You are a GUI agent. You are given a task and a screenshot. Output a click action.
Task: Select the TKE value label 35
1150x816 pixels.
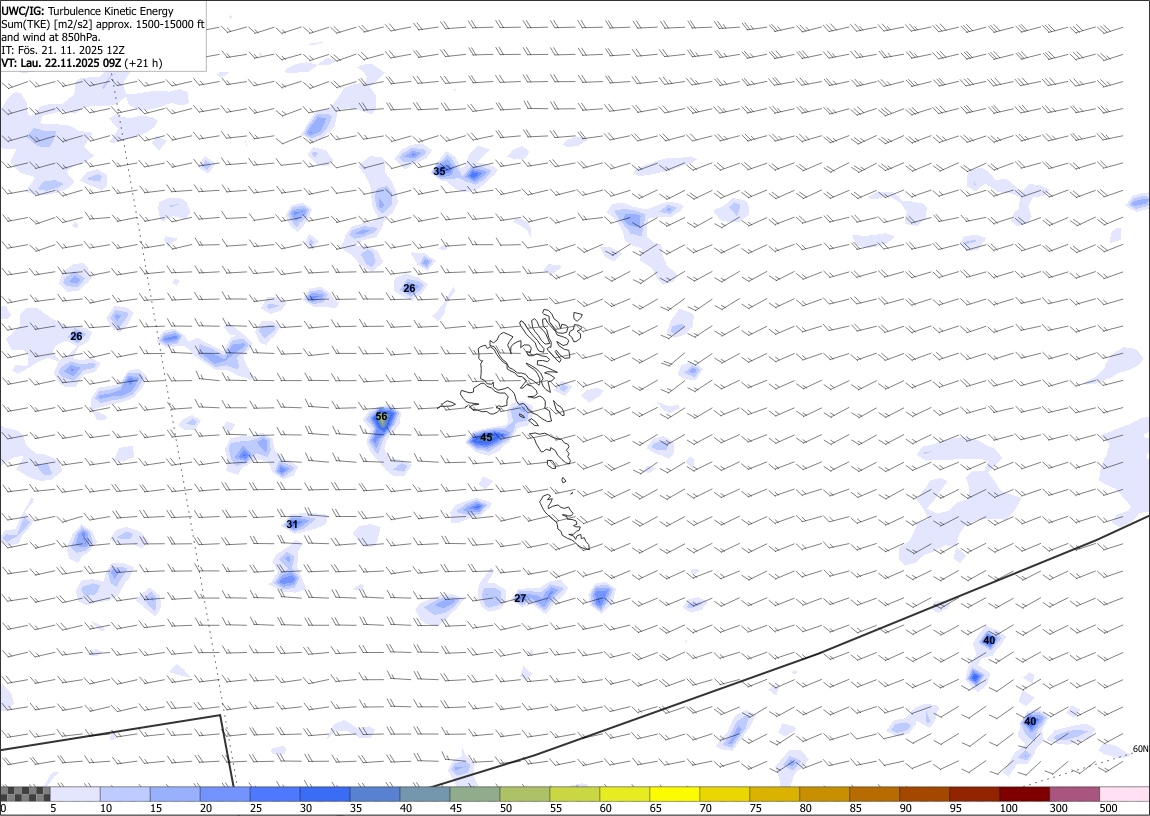click(x=439, y=172)
